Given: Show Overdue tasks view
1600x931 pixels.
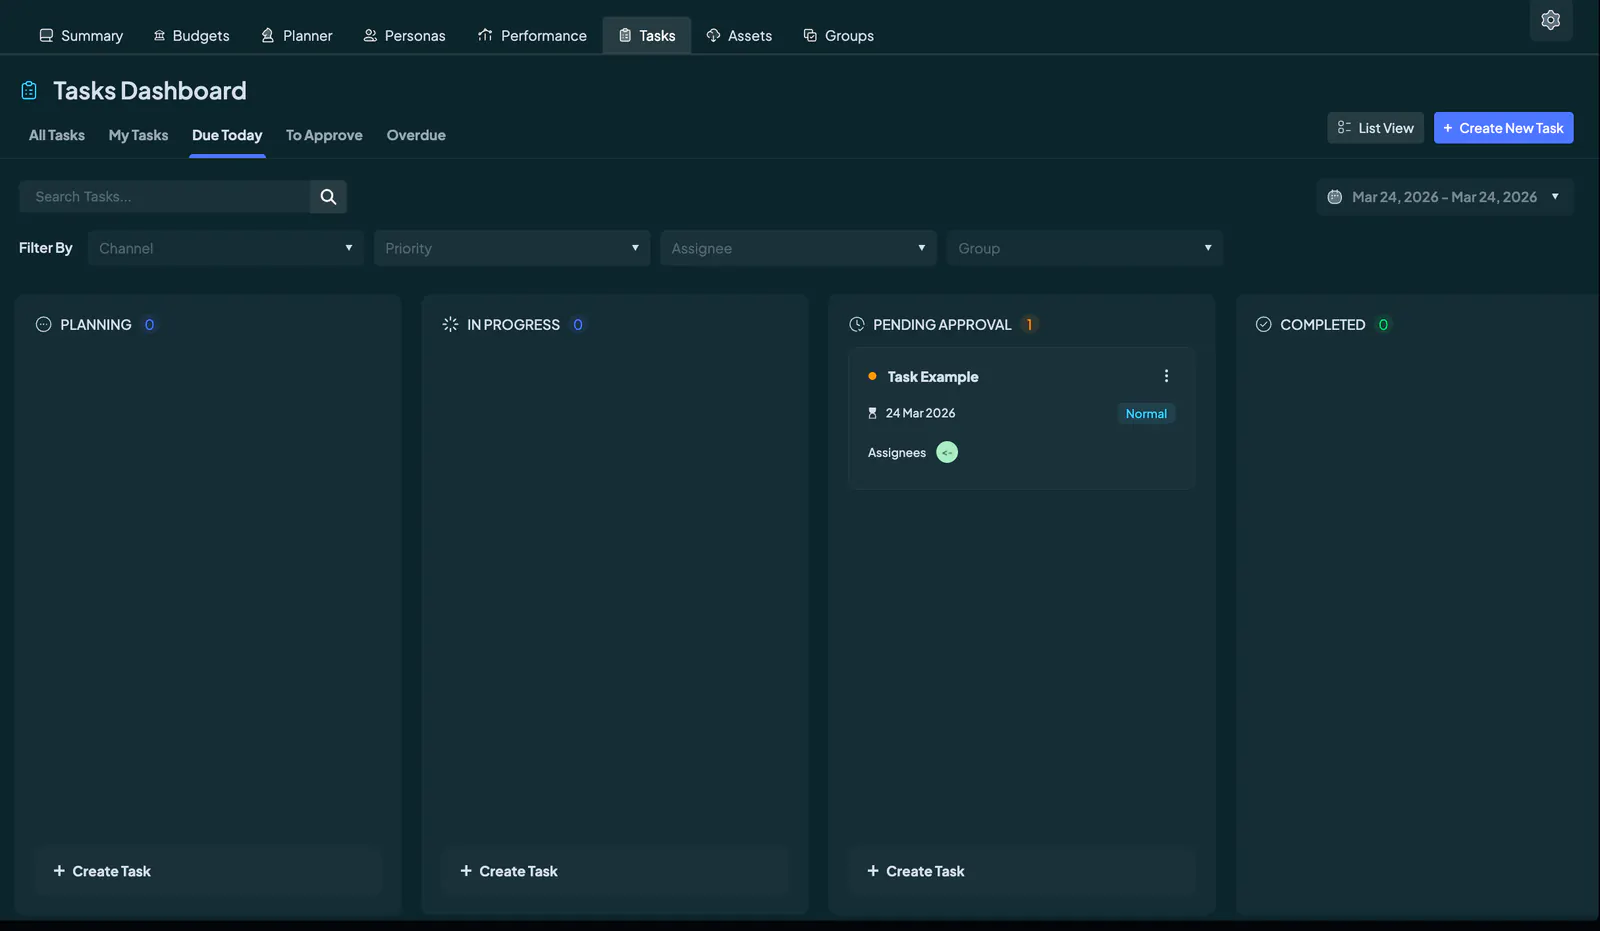Looking at the screenshot, I should pyautogui.click(x=416, y=135).
